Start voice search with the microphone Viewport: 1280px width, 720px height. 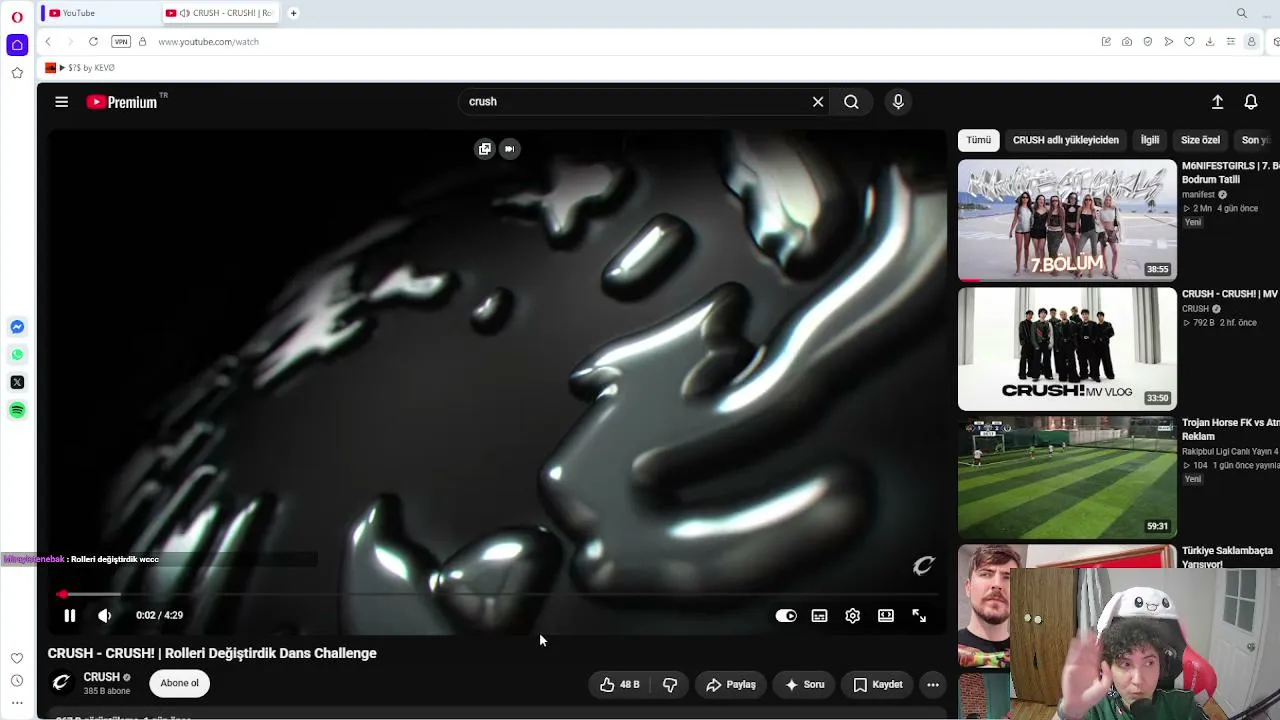point(898,102)
